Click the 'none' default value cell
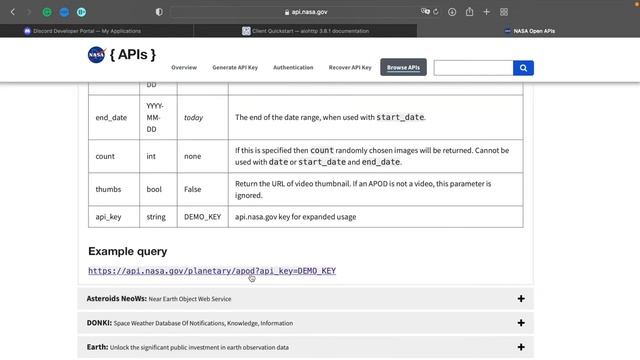Viewport: 640px width, 360px height. pos(202,156)
